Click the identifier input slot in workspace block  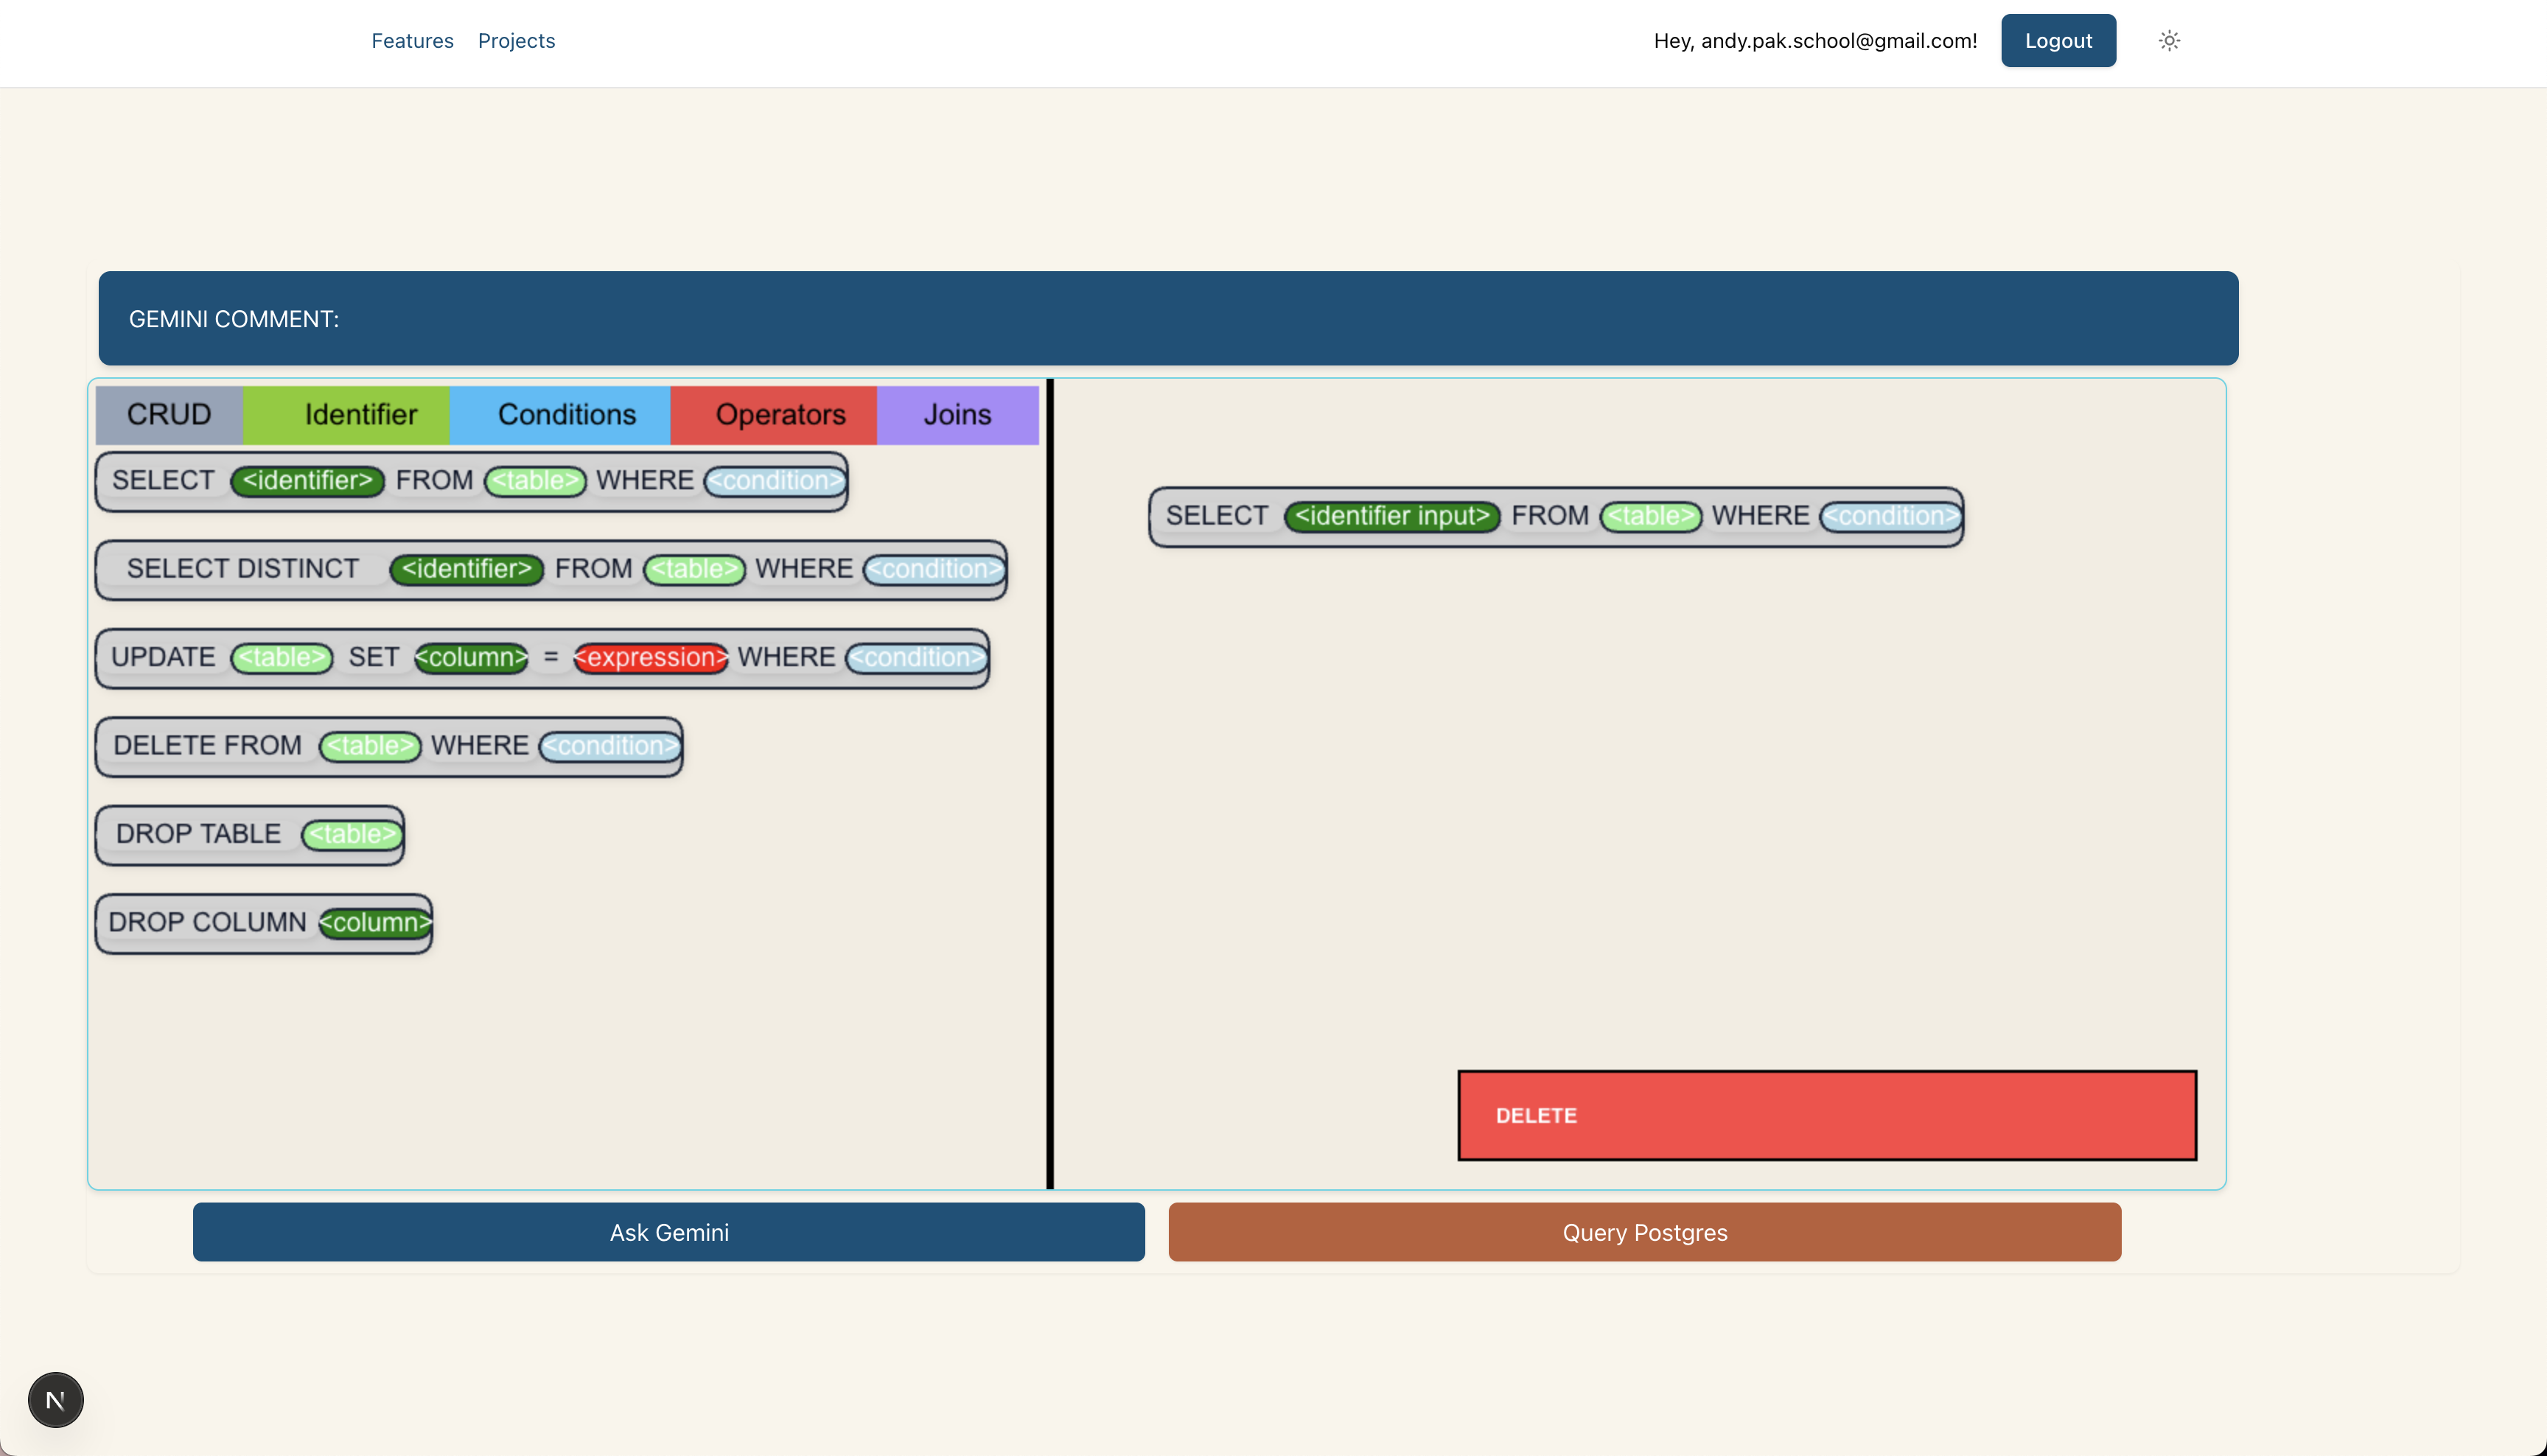point(1391,516)
